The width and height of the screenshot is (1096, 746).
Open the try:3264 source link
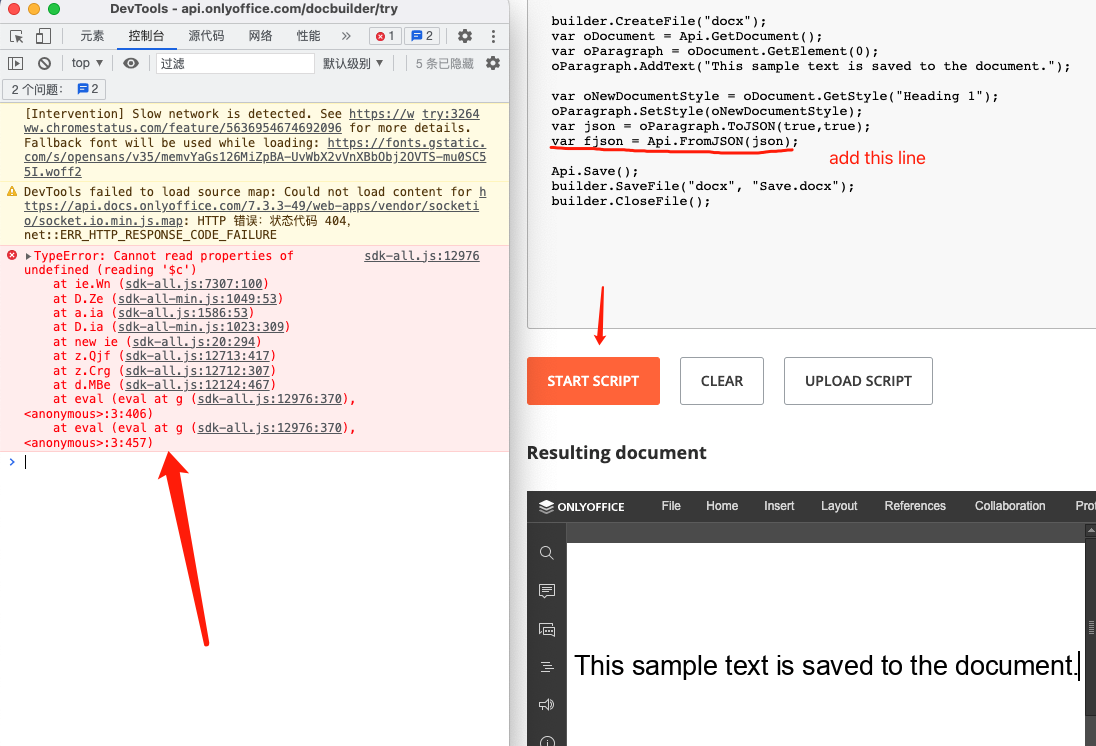click(450, 114)
